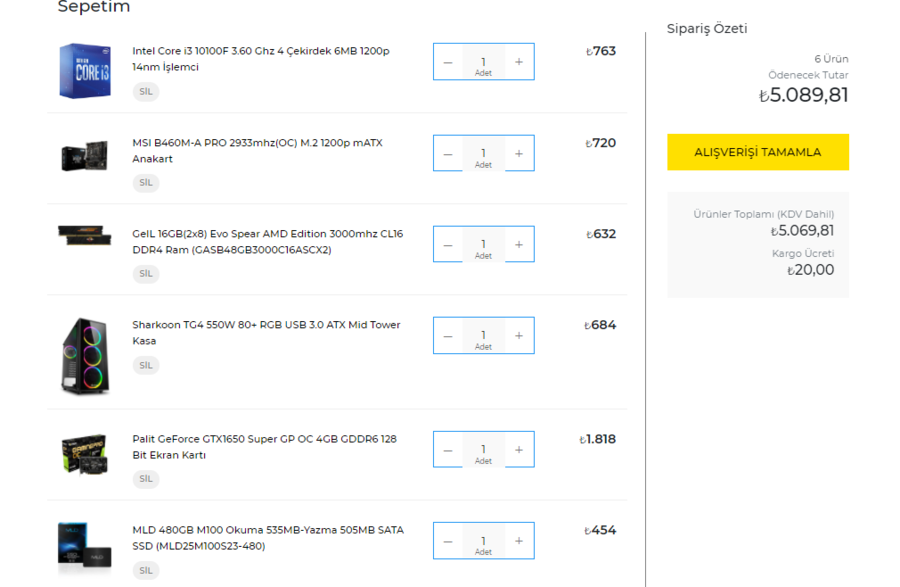Screen dimensions: 900x587
Task: Open the Intel Core i3 product image
Action: click(x=85, y=70)
